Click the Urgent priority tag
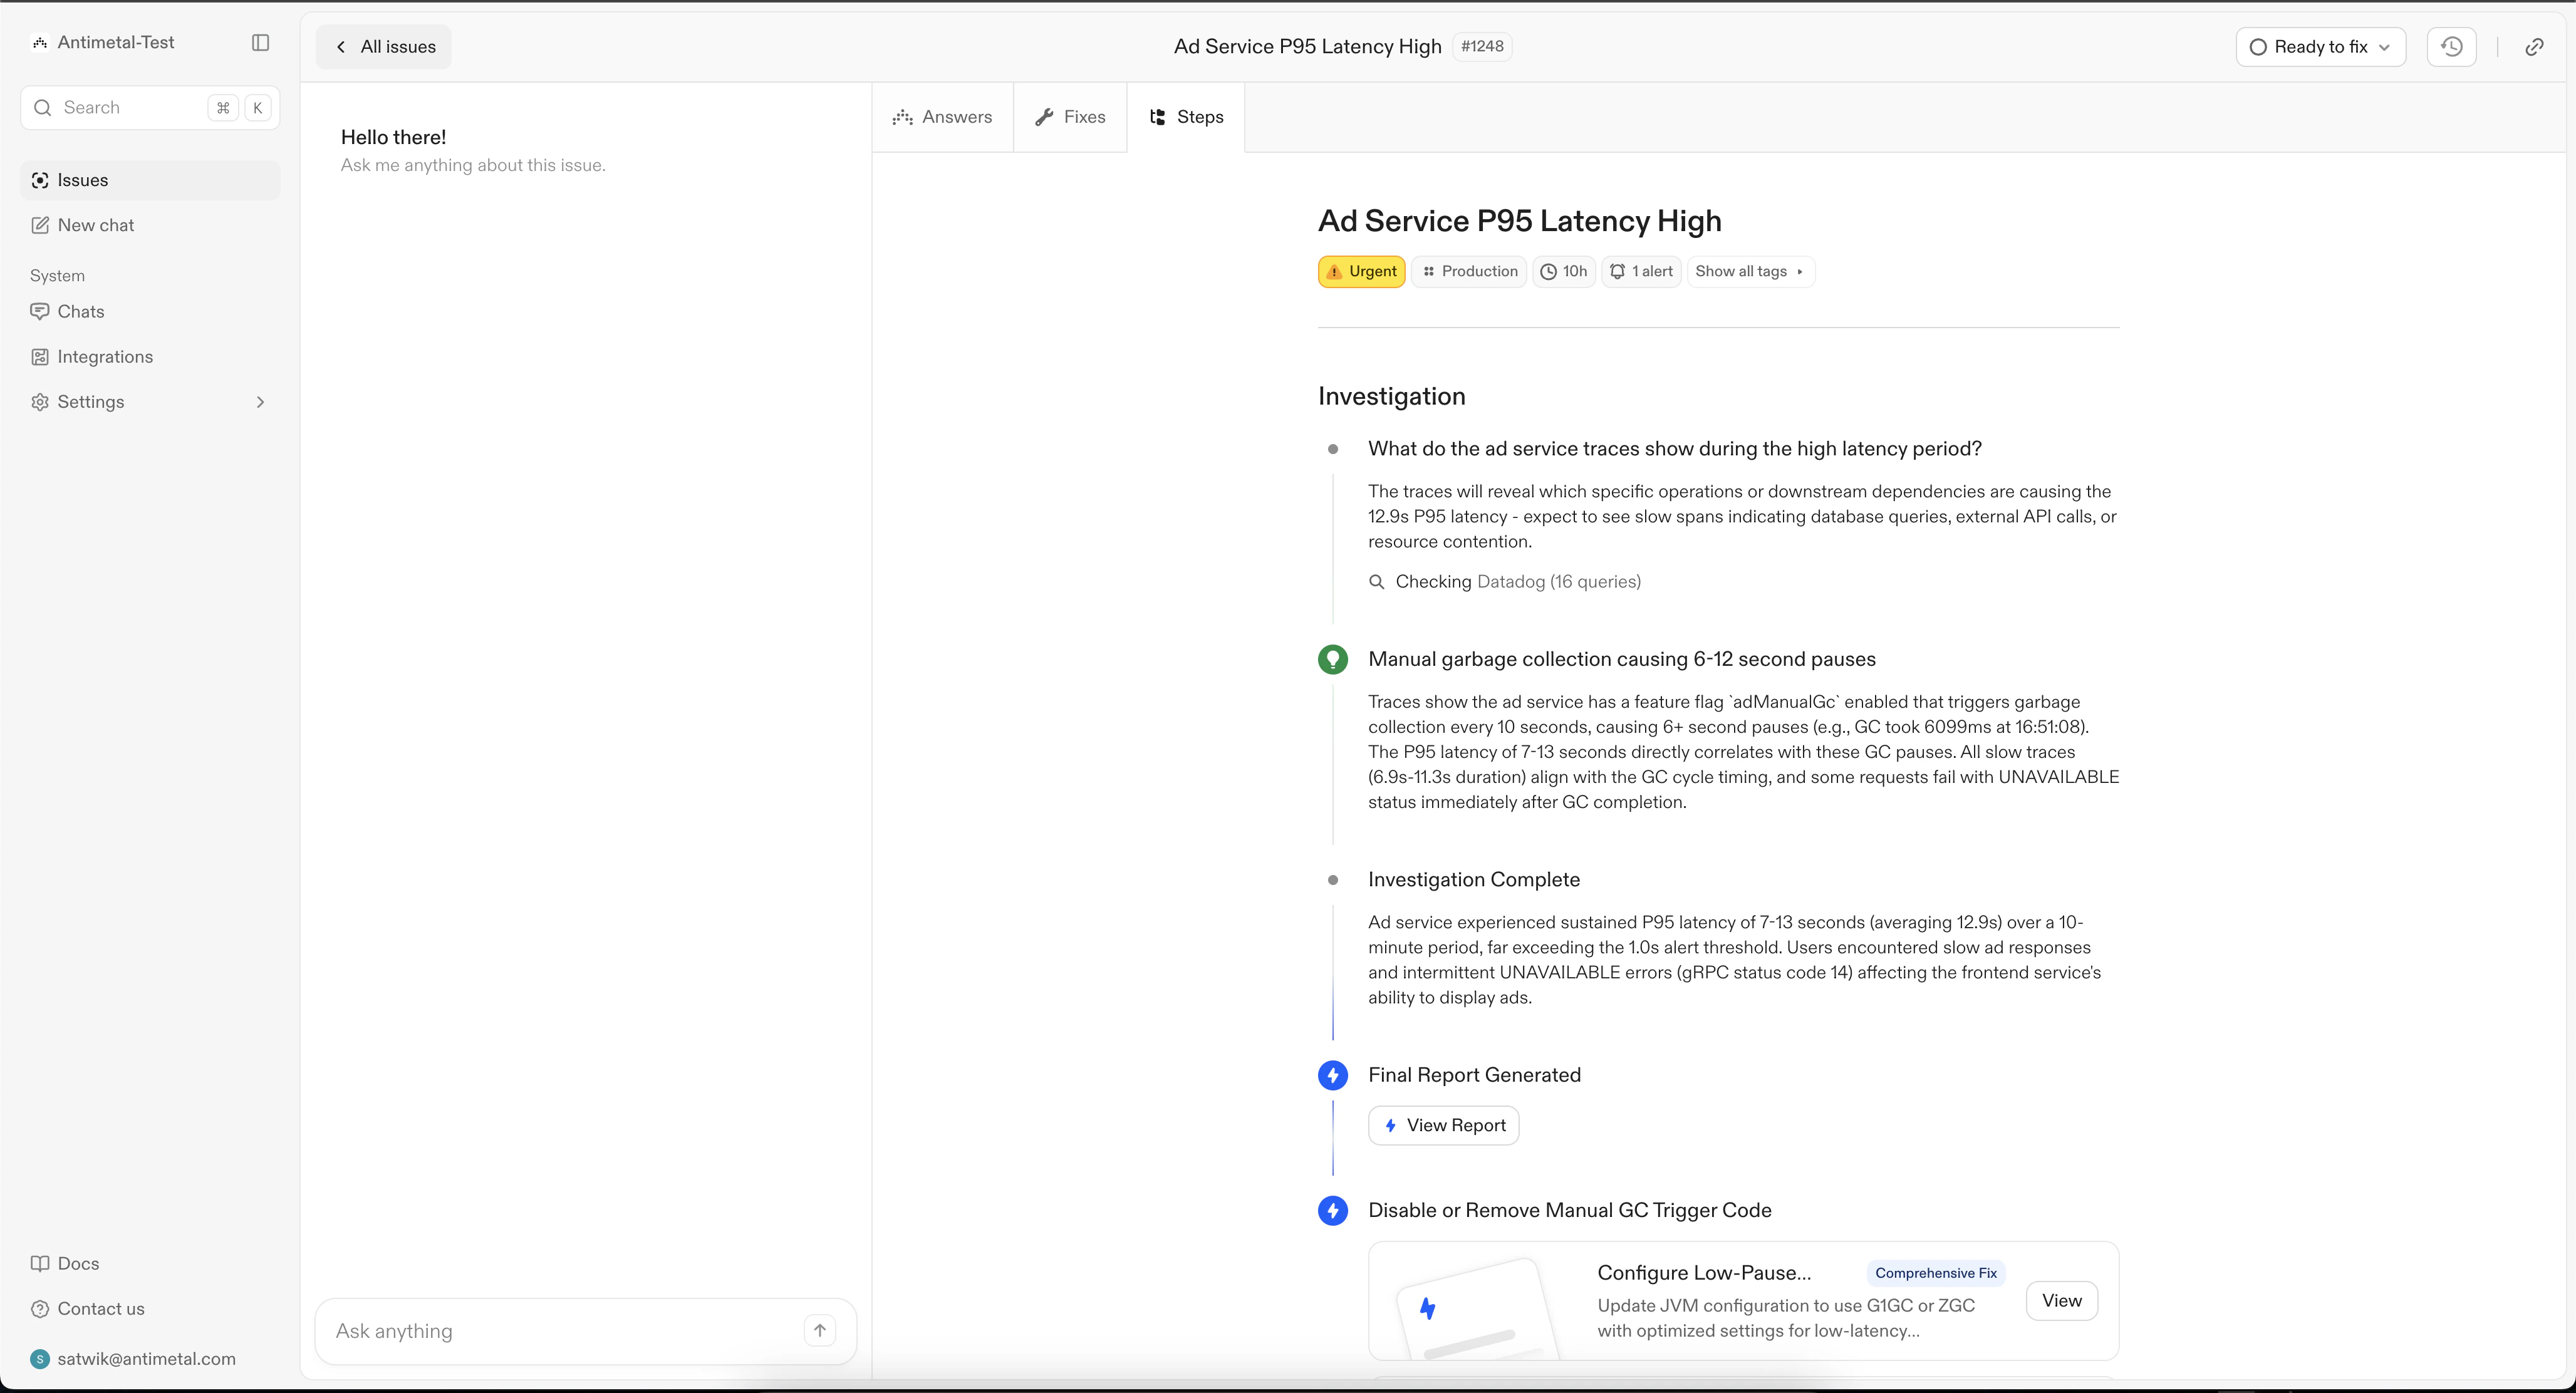 (x=1361, y=272)
